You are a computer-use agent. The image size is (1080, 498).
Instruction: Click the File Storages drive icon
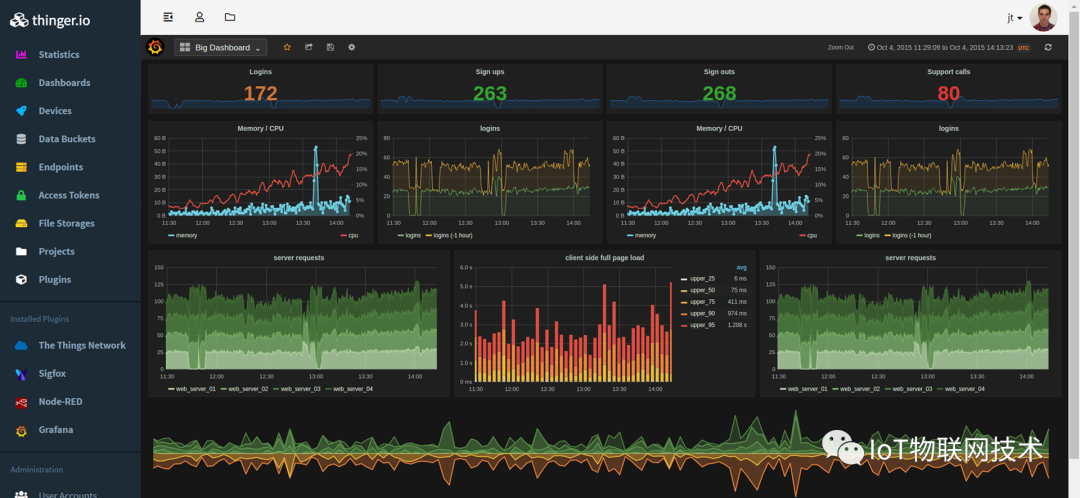[x=21, y=224]
